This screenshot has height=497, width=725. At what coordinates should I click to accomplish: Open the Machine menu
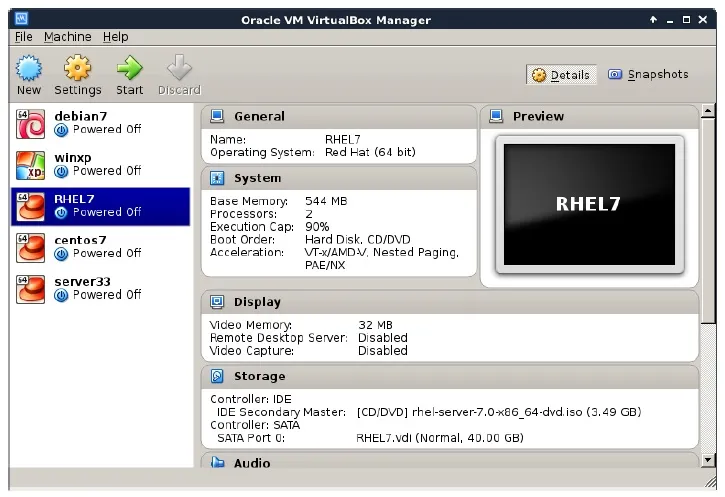[x=68, y=37]
